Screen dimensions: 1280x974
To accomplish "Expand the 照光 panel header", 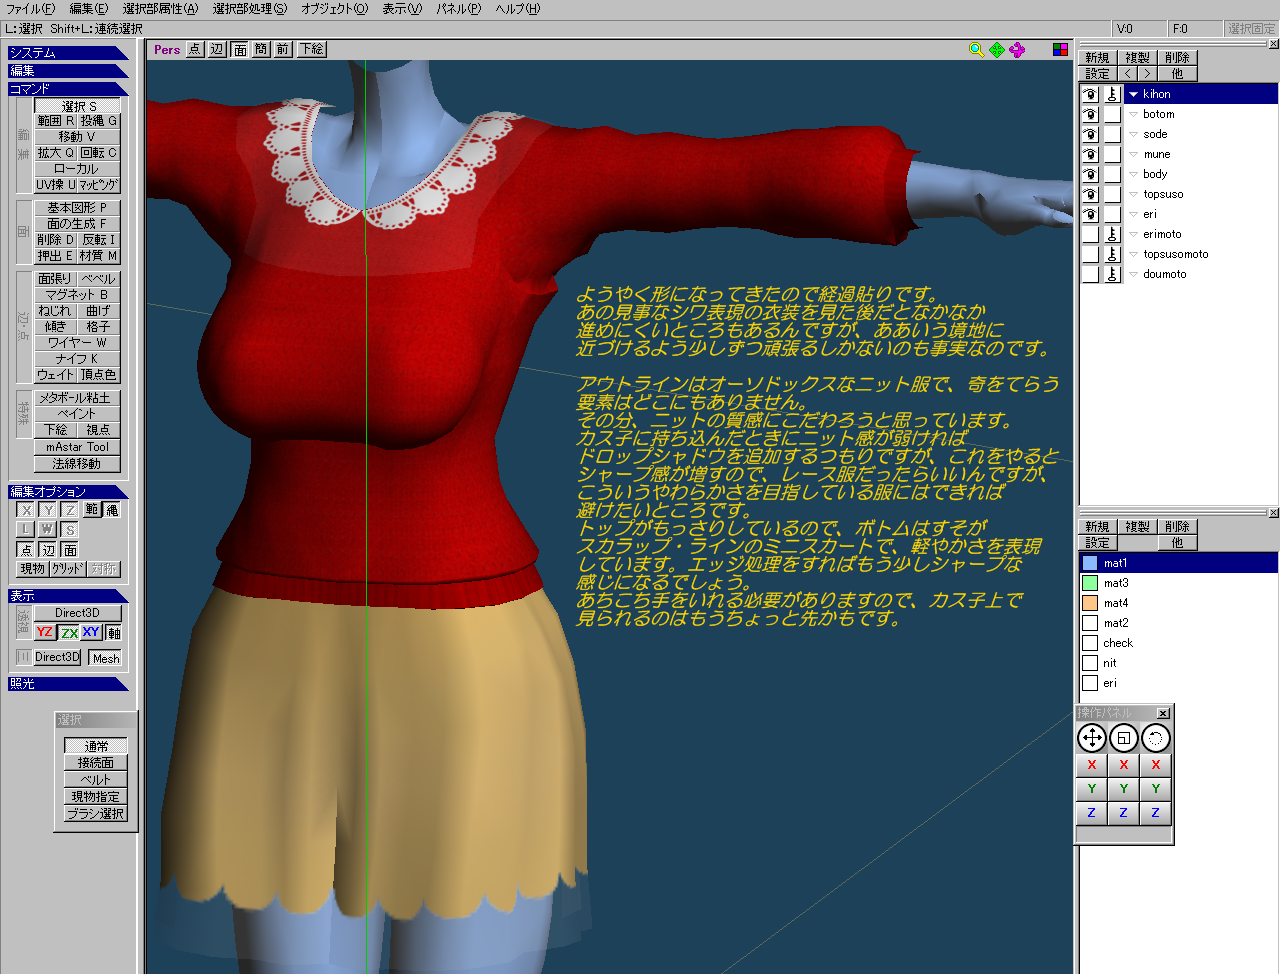I will coord(67,684).
